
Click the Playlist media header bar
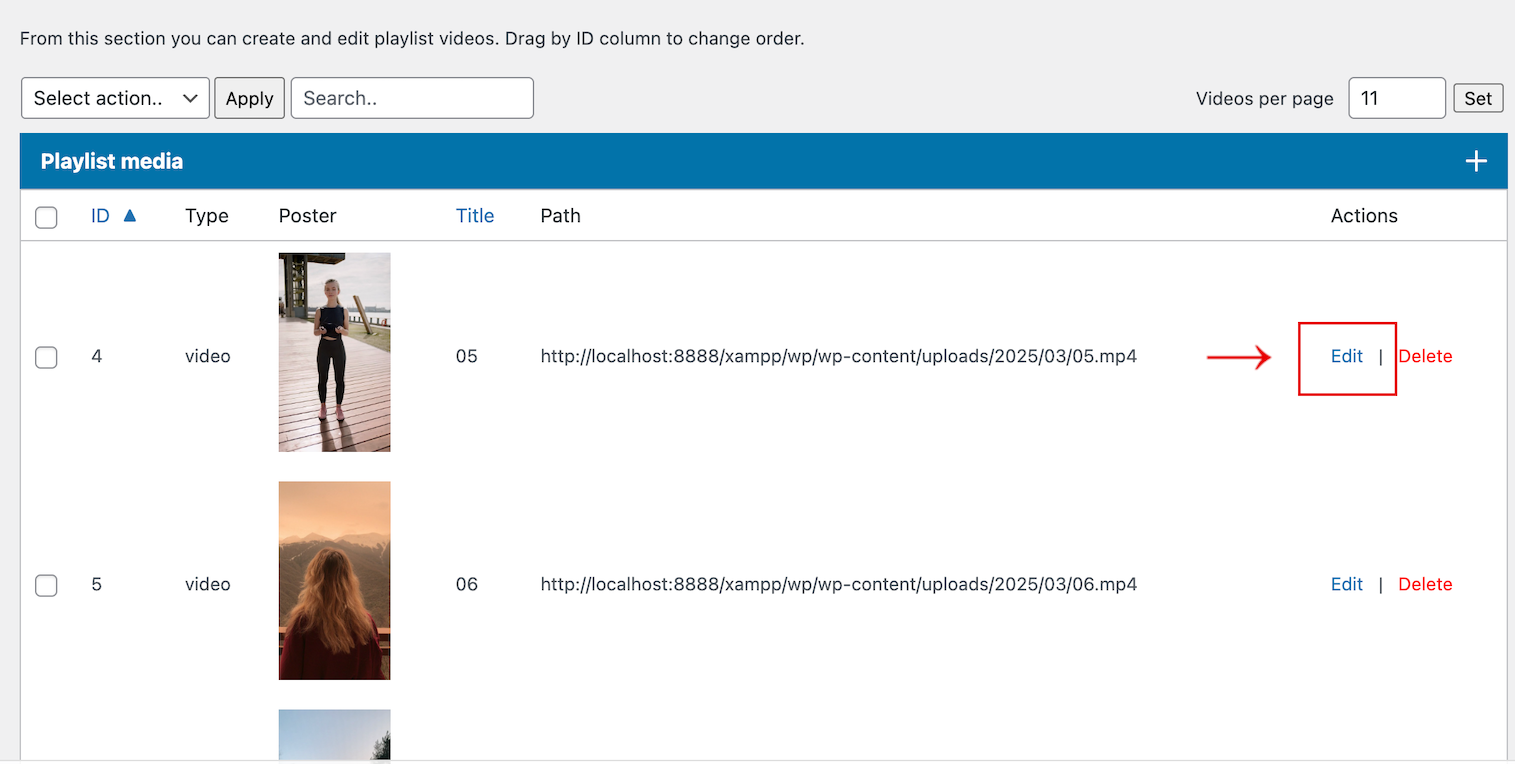tap(700, 161)
